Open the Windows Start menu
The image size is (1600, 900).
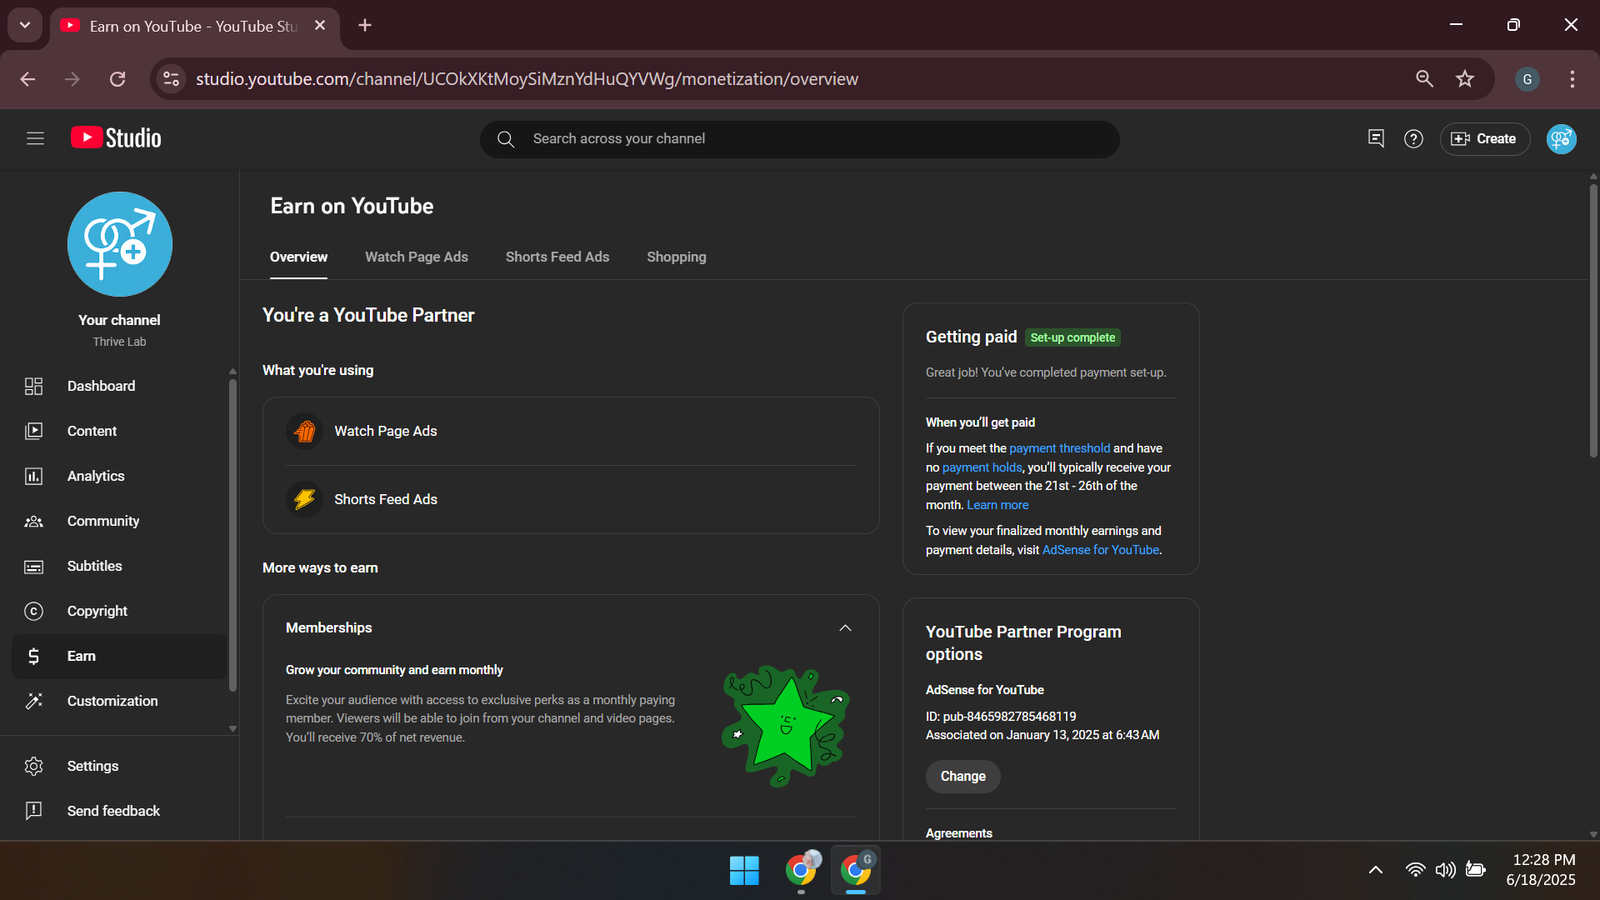(x=744, y=870)
